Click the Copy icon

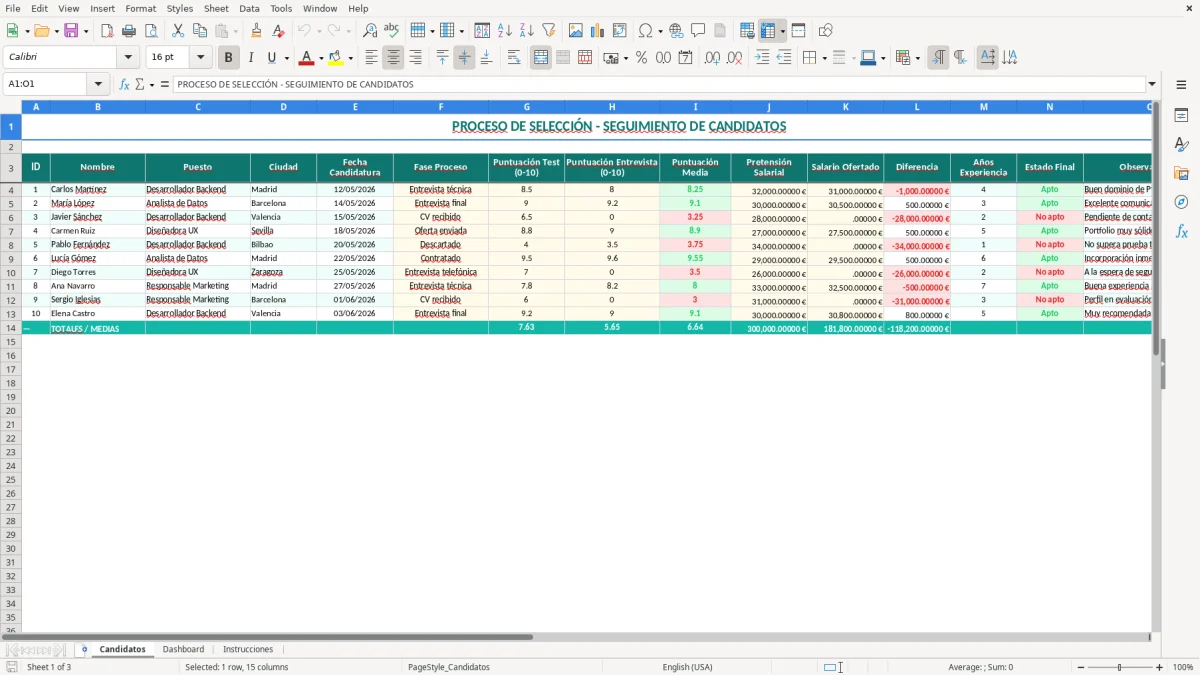[x=200, y=31]
